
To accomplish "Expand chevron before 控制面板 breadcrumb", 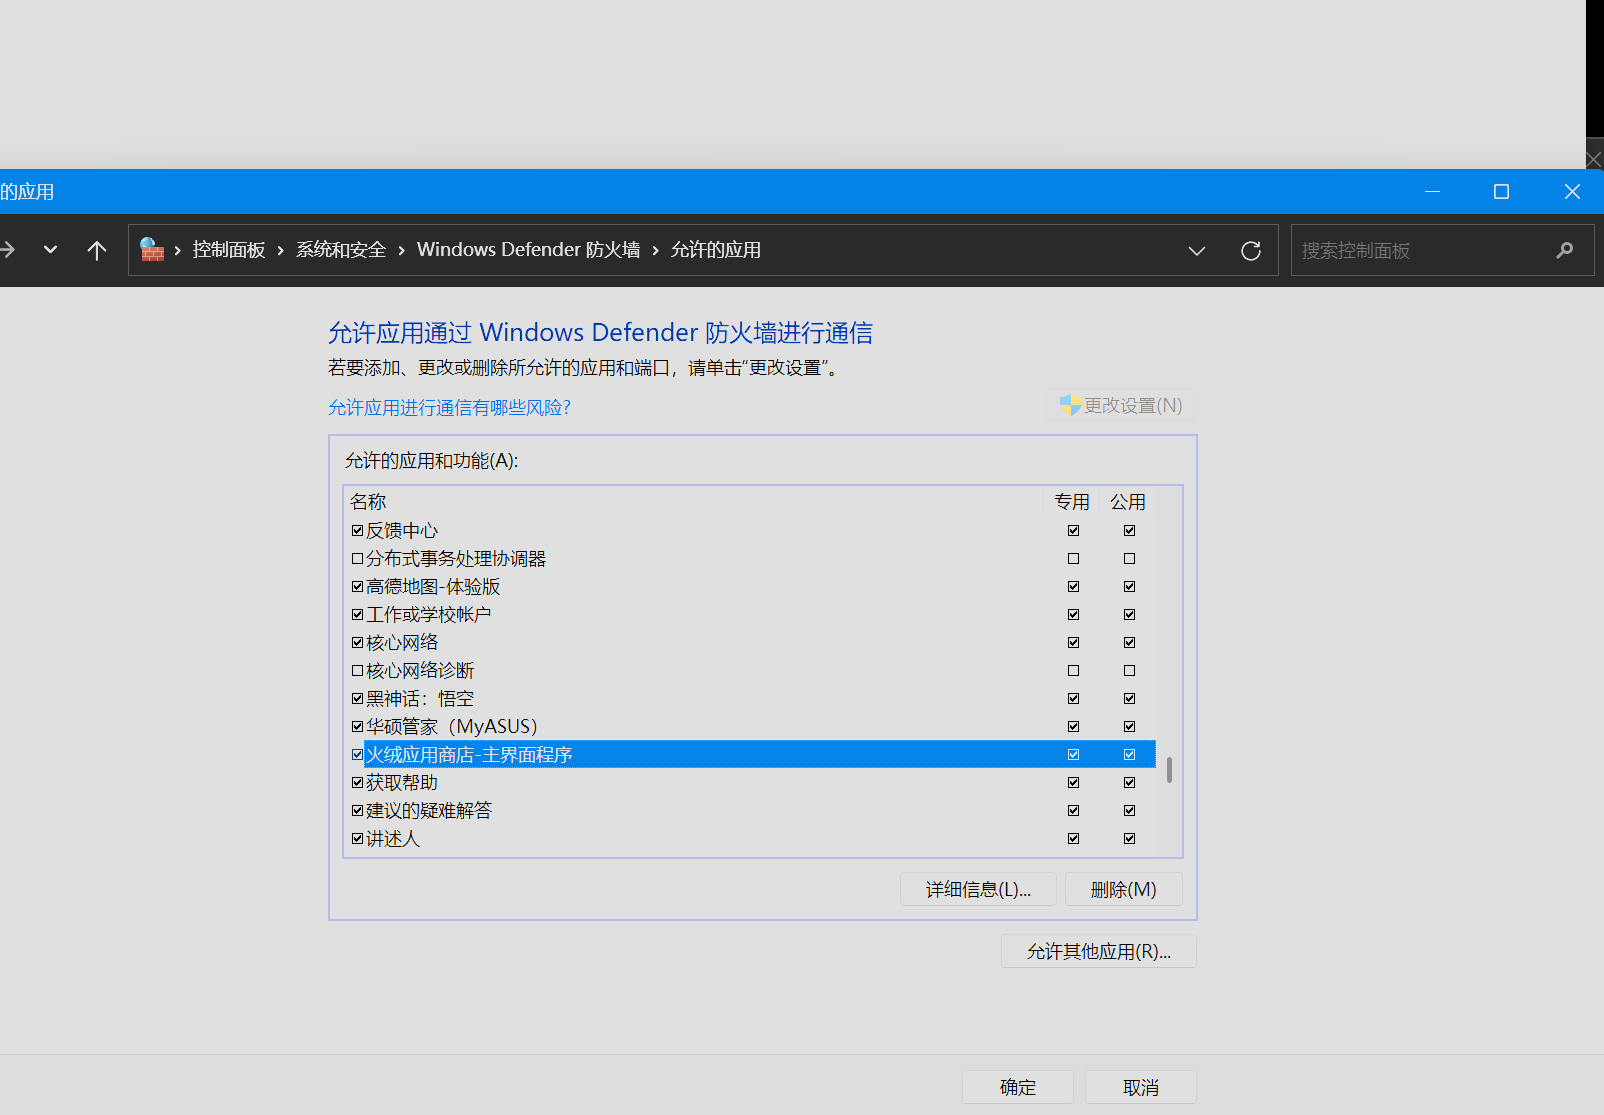I will [178, 251].
